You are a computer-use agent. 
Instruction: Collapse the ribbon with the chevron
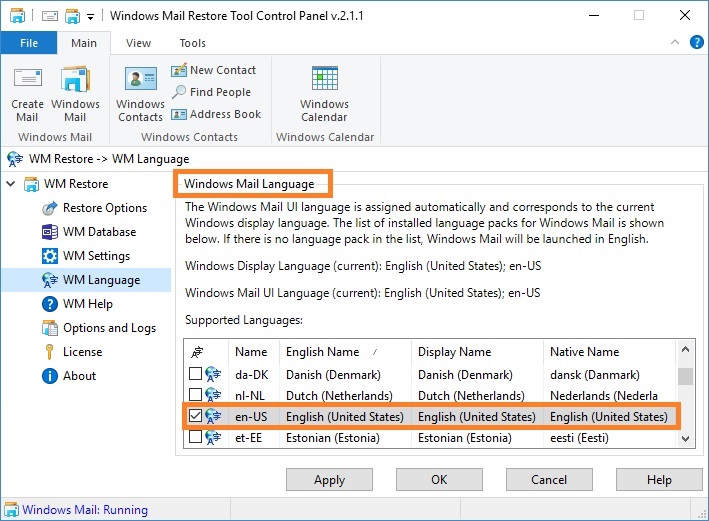point(675,43)
